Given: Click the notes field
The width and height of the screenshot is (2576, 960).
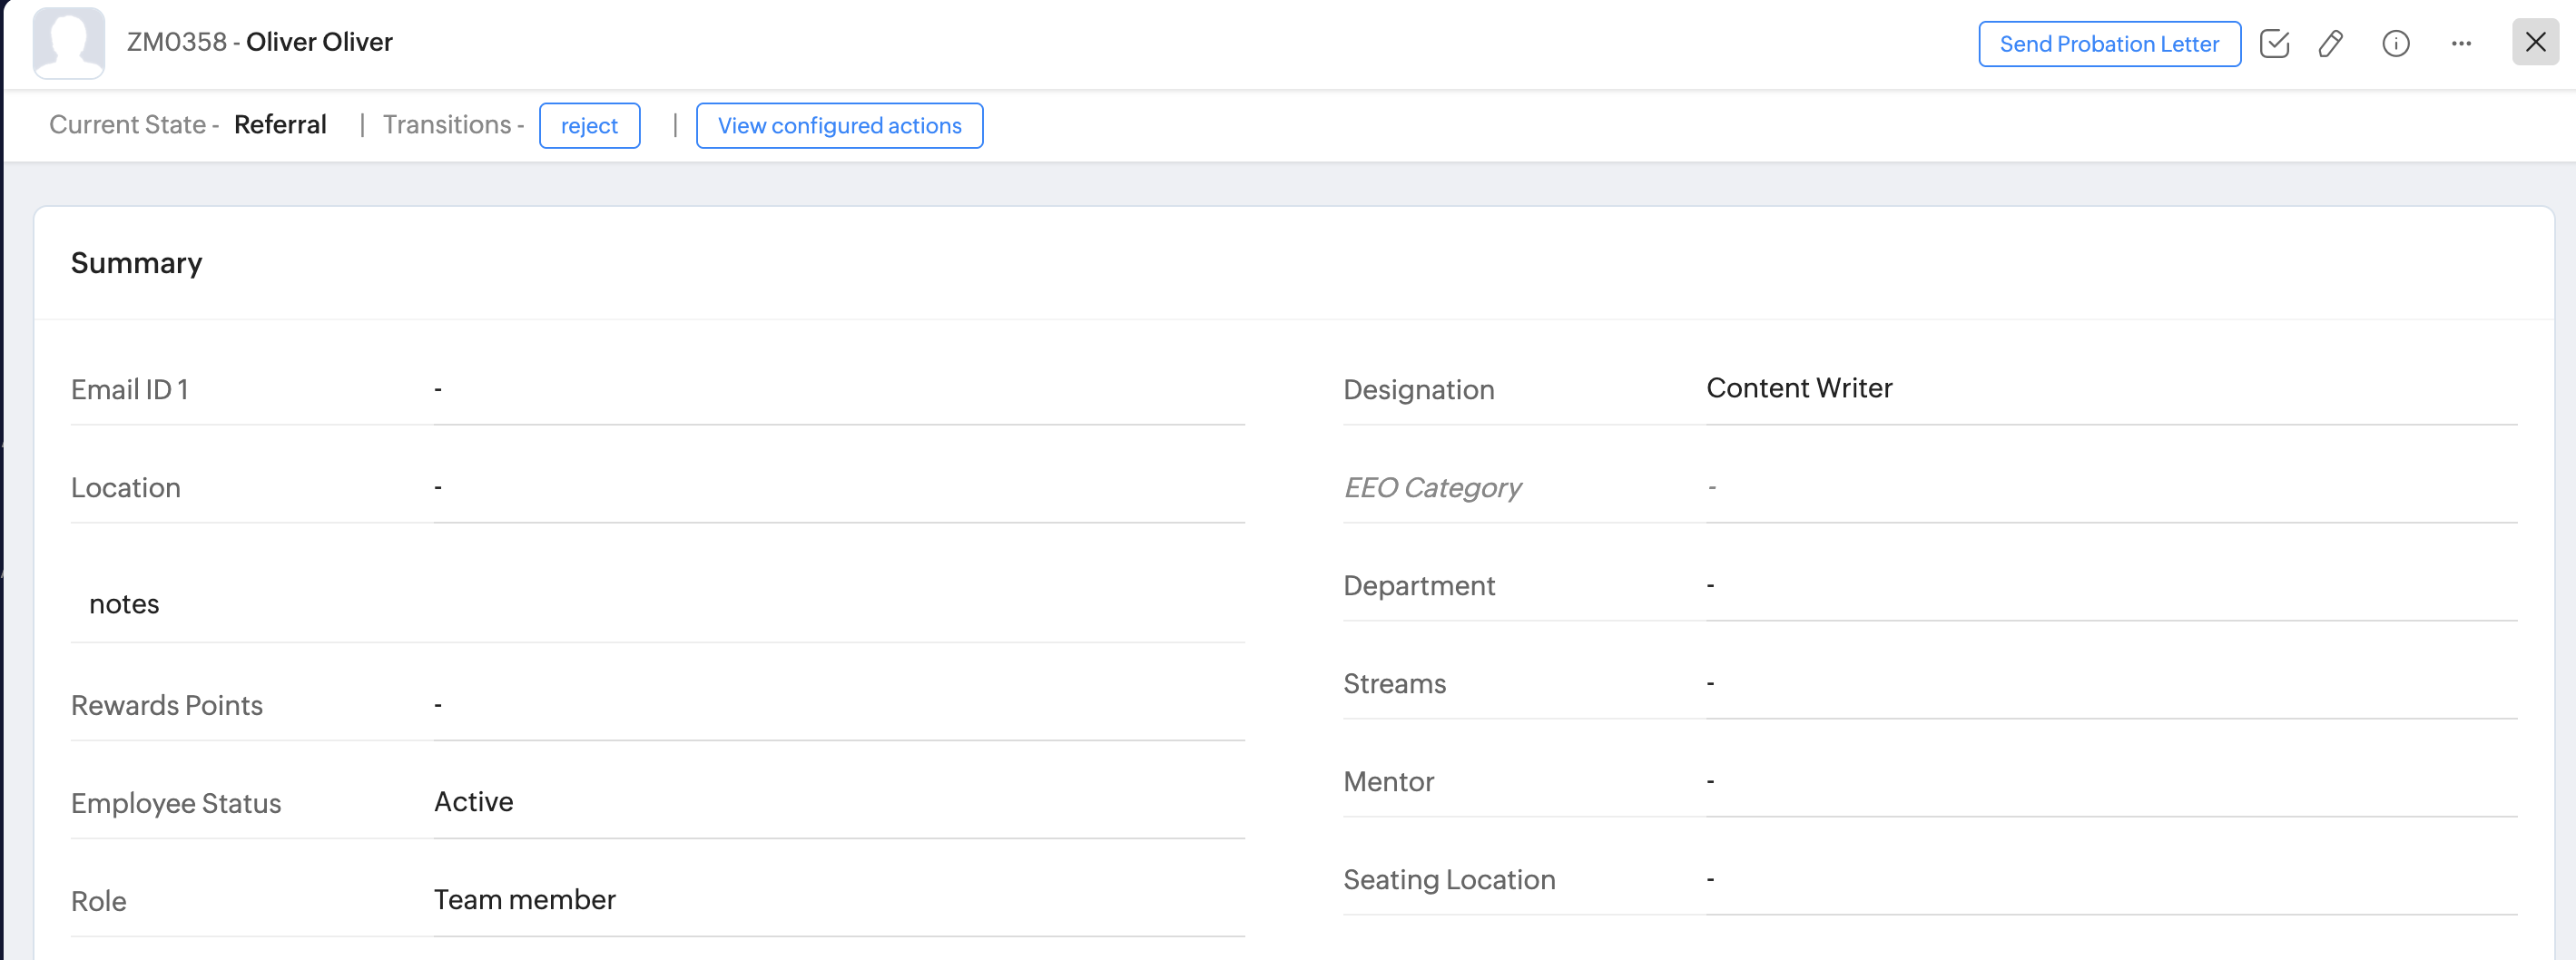Looking at the screenshot, I should tap(124, 604).
